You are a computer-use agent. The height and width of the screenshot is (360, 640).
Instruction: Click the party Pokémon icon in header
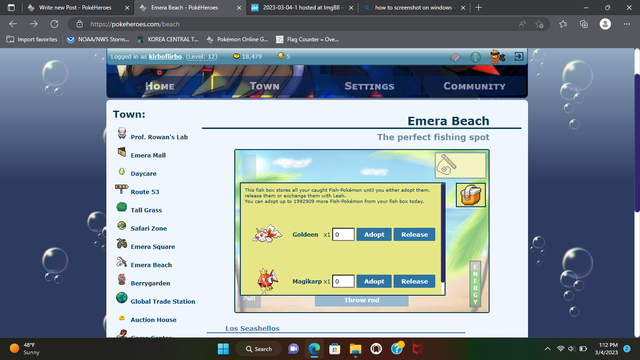pyautogui.click(x=497, y=57)
